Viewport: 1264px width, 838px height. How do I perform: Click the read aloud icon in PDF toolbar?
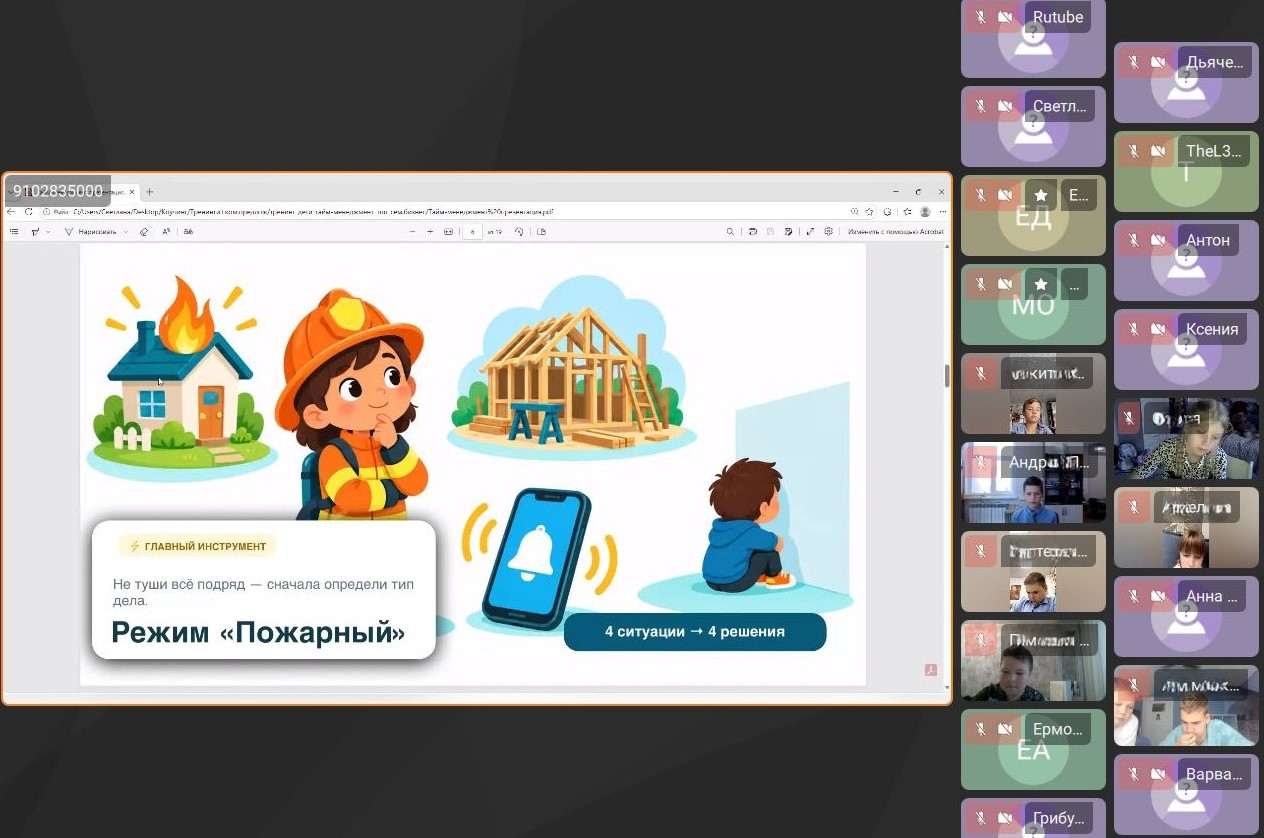coord(165,231)
